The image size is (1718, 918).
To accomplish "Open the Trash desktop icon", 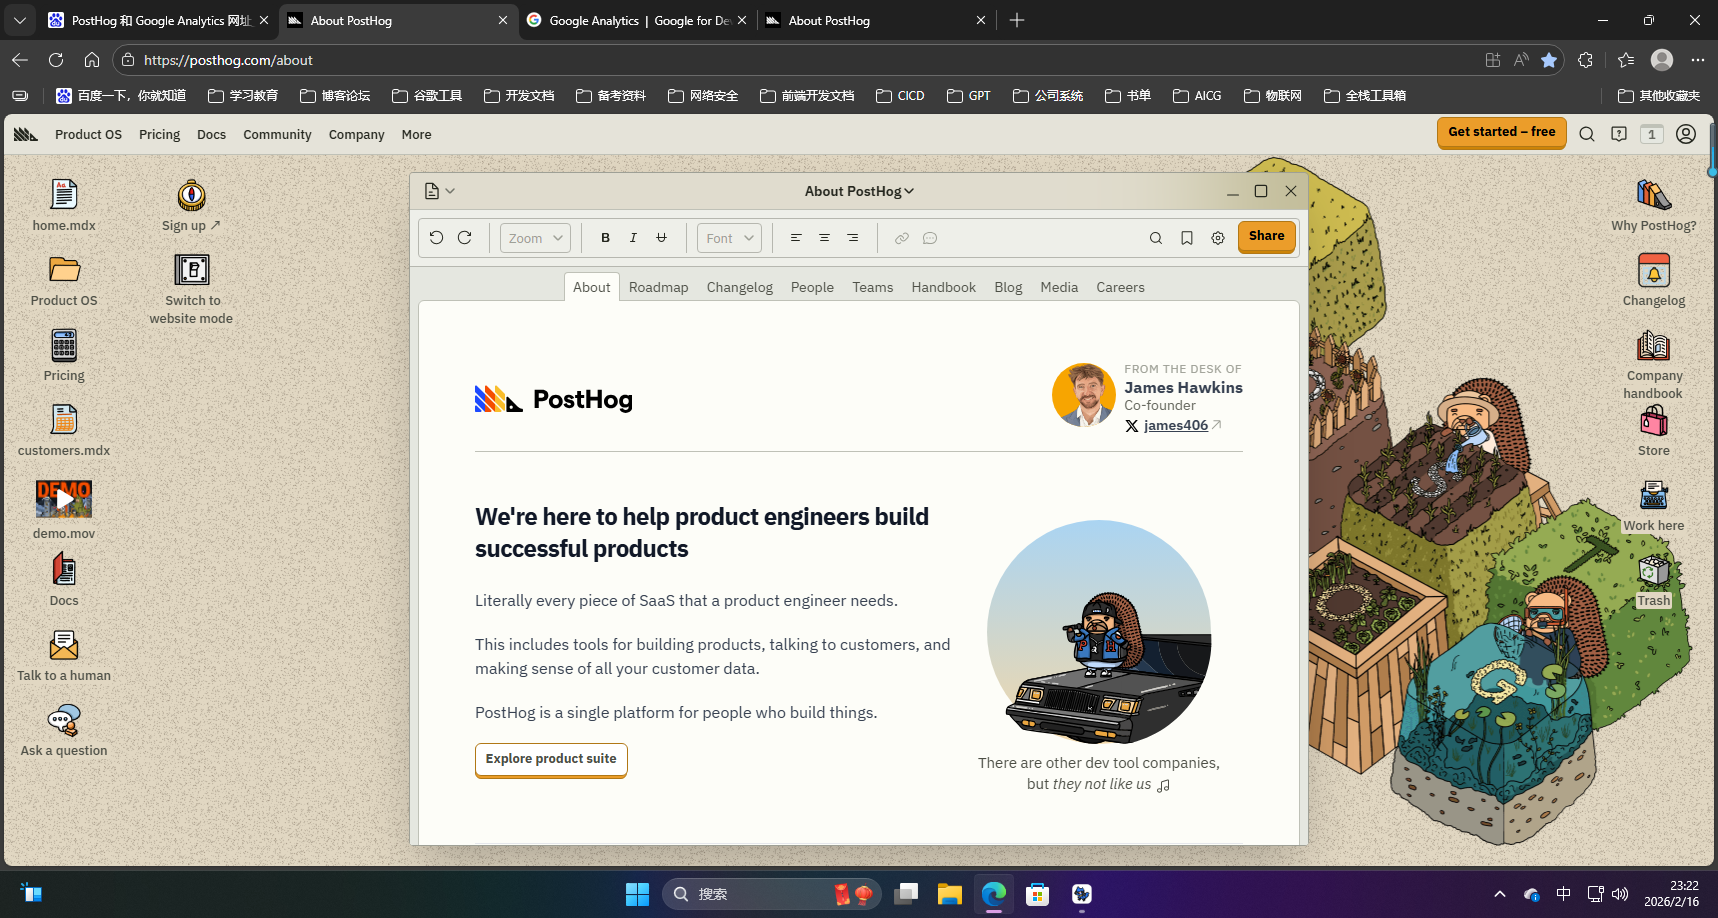I will pyautogui.click(x=1653, y=581).
